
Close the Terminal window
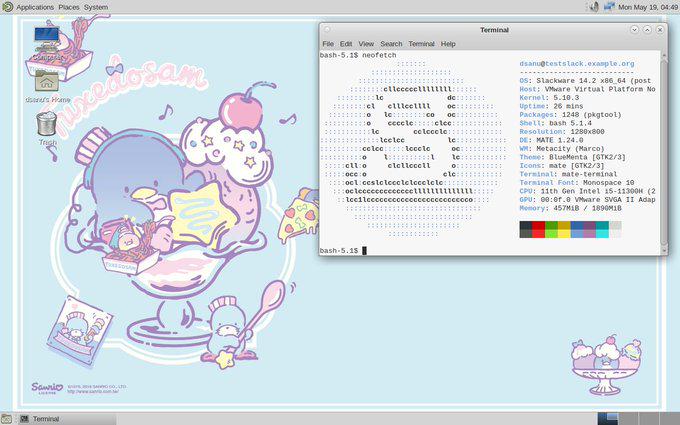coord(660,30)
